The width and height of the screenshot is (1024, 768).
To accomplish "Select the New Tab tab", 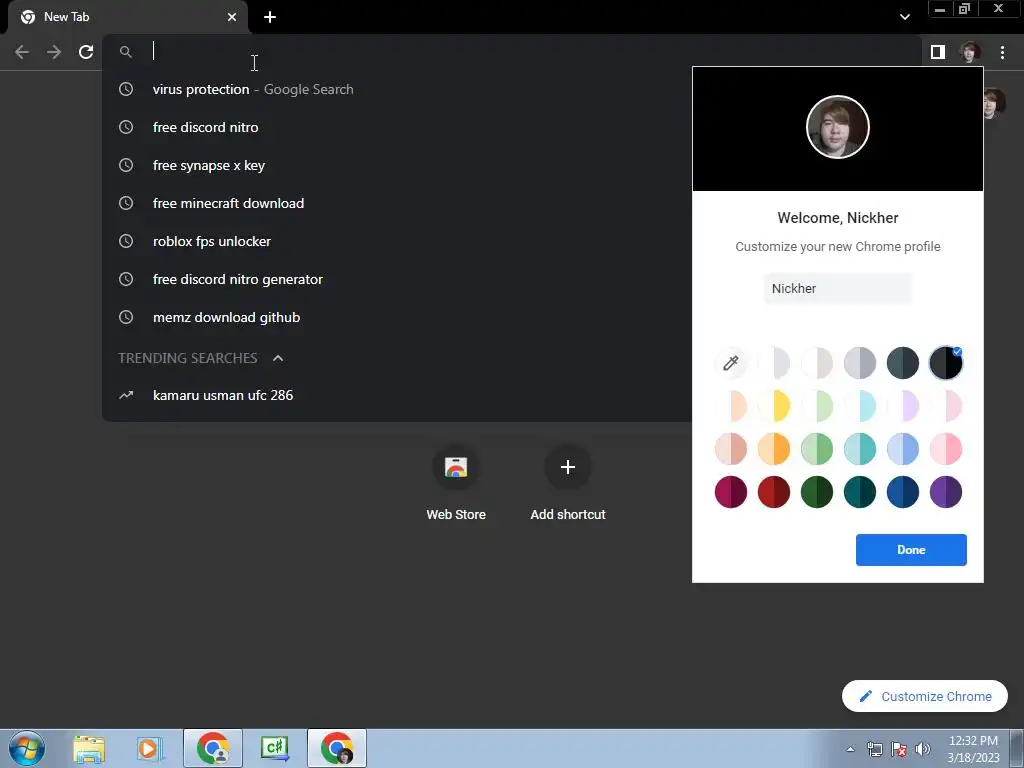I will (x=127, y=17).
